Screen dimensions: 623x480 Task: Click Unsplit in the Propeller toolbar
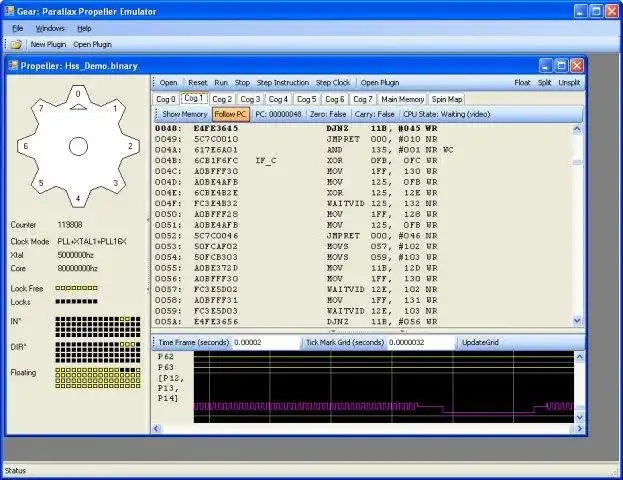569,82
